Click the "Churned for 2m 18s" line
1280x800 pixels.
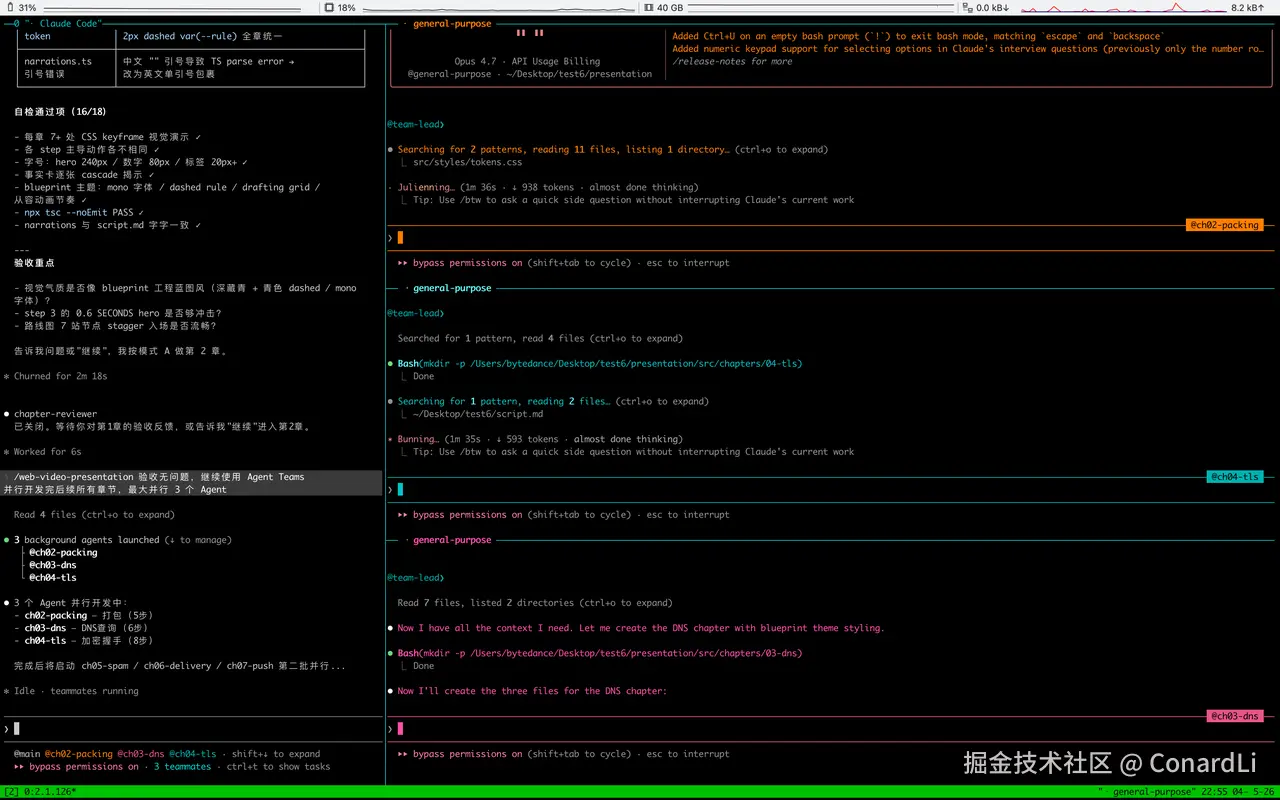tap(60, 376)
